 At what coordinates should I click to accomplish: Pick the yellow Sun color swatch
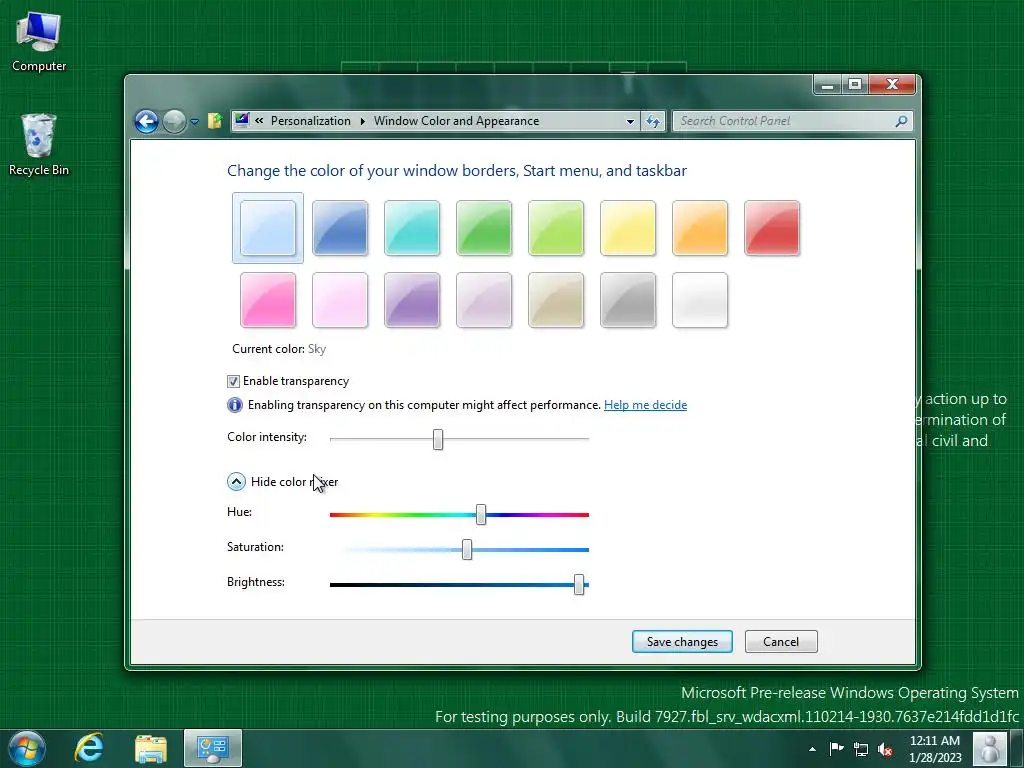628,228
